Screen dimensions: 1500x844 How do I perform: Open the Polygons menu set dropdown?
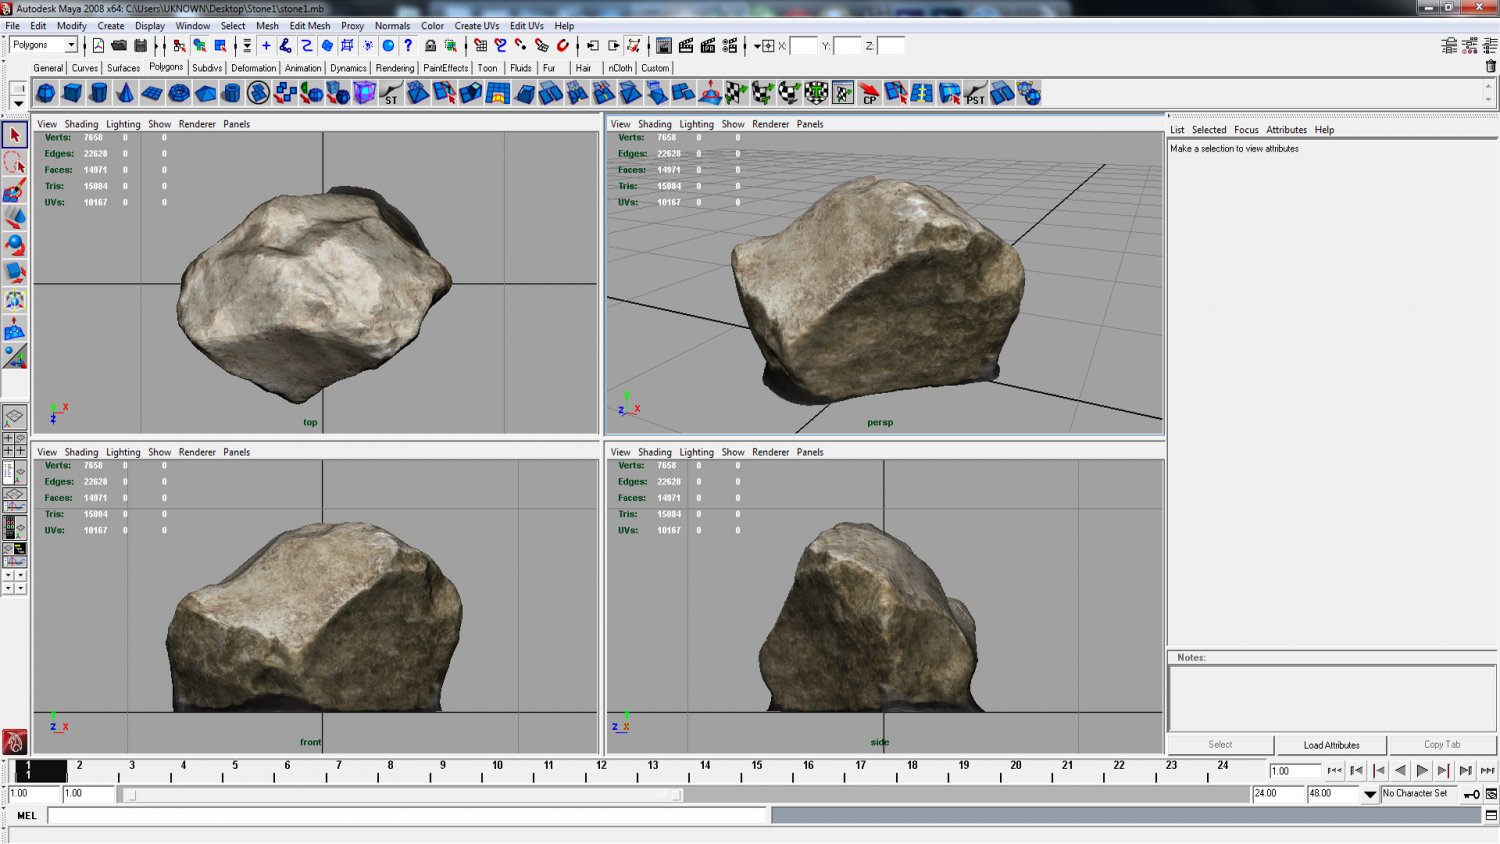(71, 45)
